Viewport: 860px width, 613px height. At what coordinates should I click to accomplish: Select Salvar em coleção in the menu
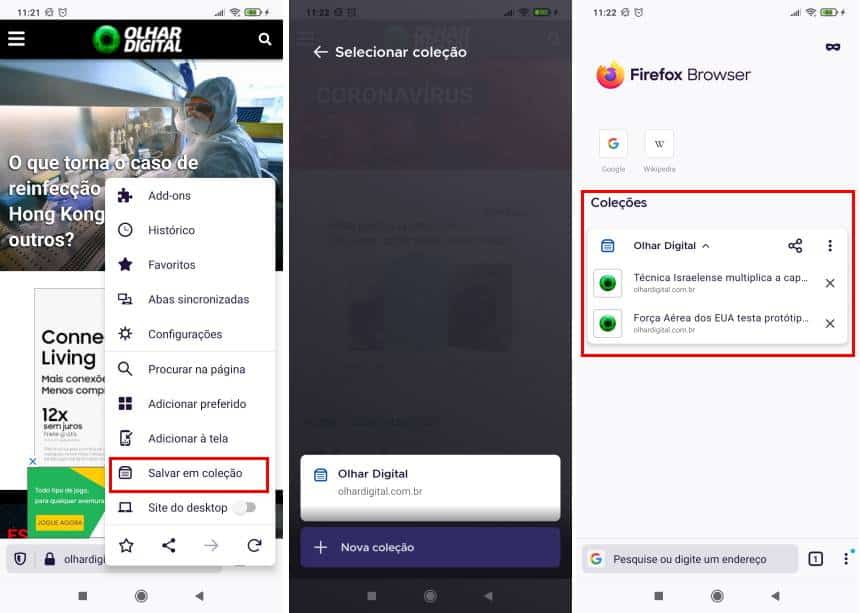(189, 474)
